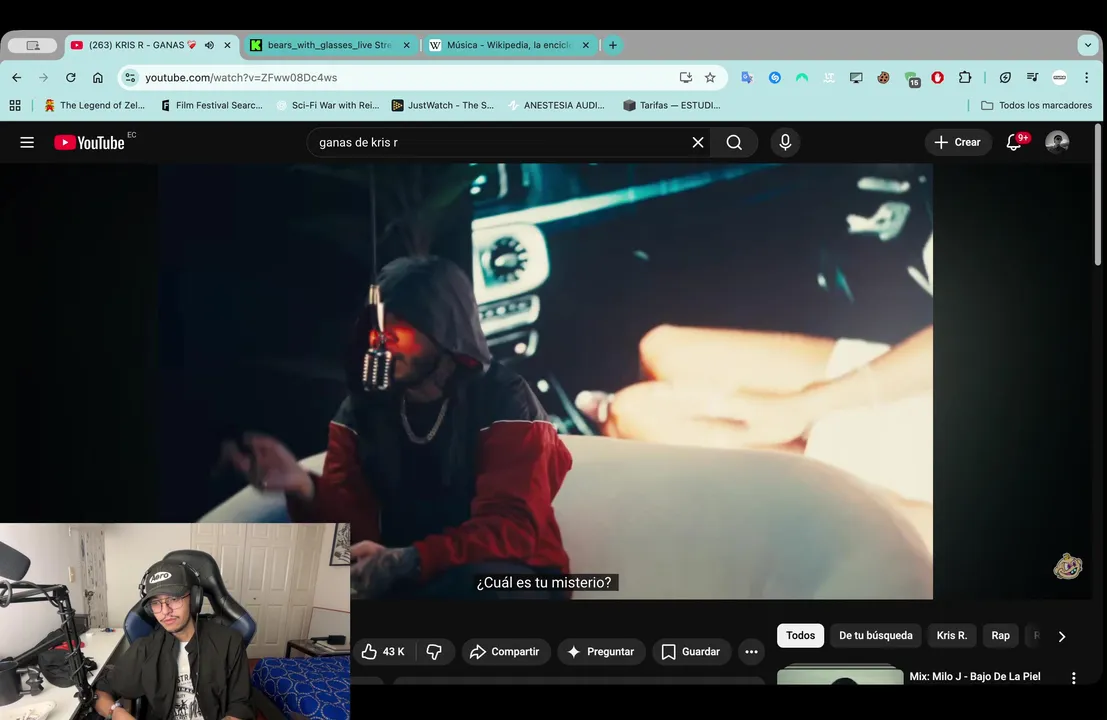The width and height of the screenshot is (1107, 720).
Task: Open the Extensions puzzle menu
Action: tap(965, 78)
